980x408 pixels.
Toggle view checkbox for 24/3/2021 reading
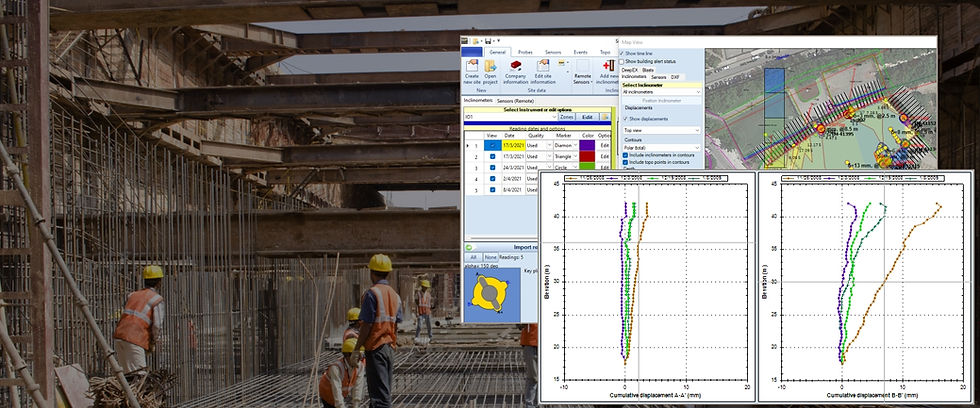[x=492, y=167]
